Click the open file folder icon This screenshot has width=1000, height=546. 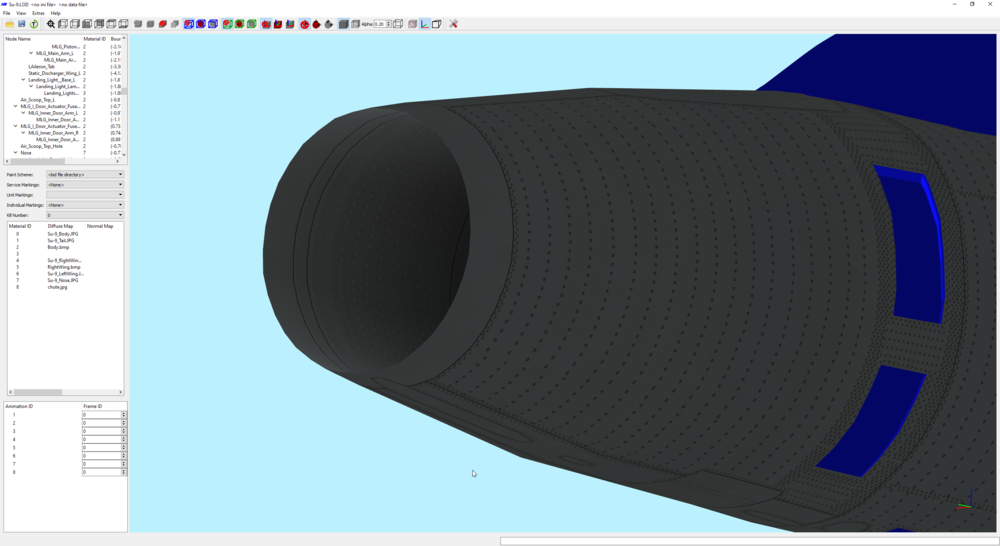pyautogui.click(x=10, y=24)
